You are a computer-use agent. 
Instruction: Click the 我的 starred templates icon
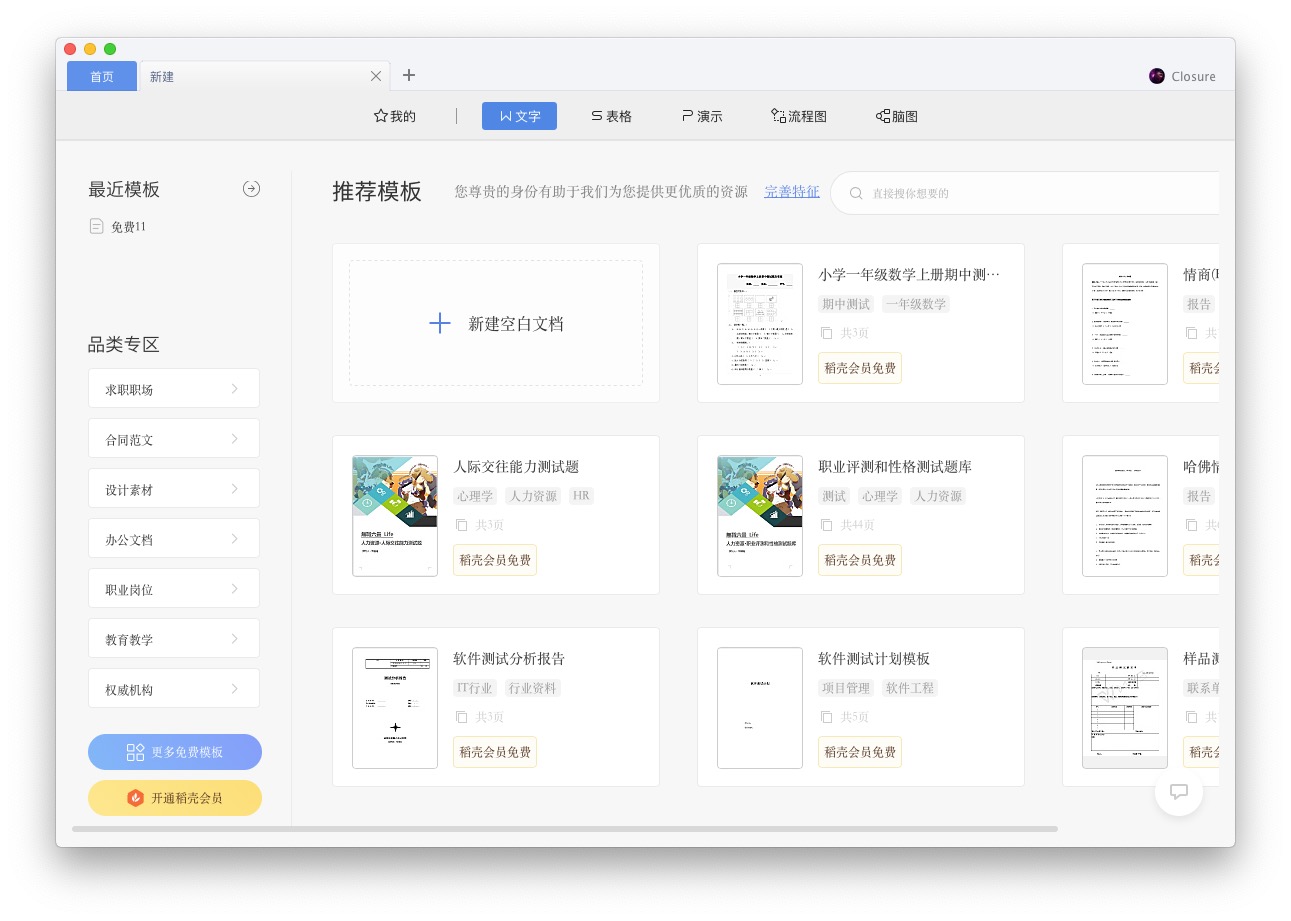[393, 115]
